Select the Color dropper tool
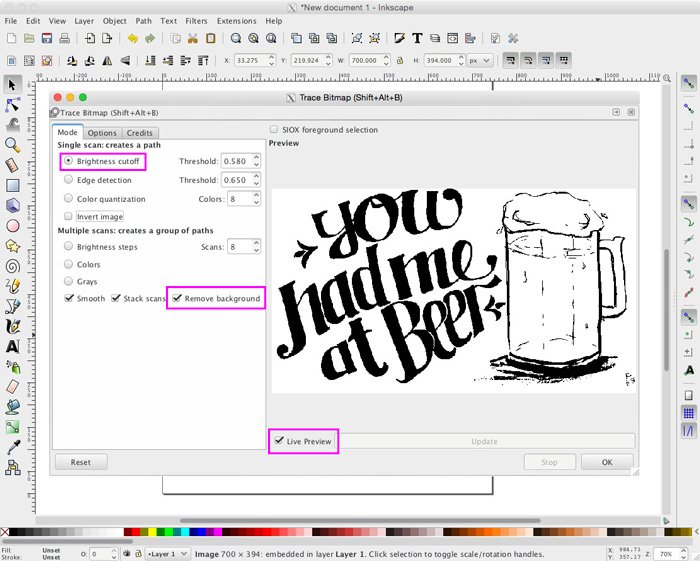 pos(12,447)
